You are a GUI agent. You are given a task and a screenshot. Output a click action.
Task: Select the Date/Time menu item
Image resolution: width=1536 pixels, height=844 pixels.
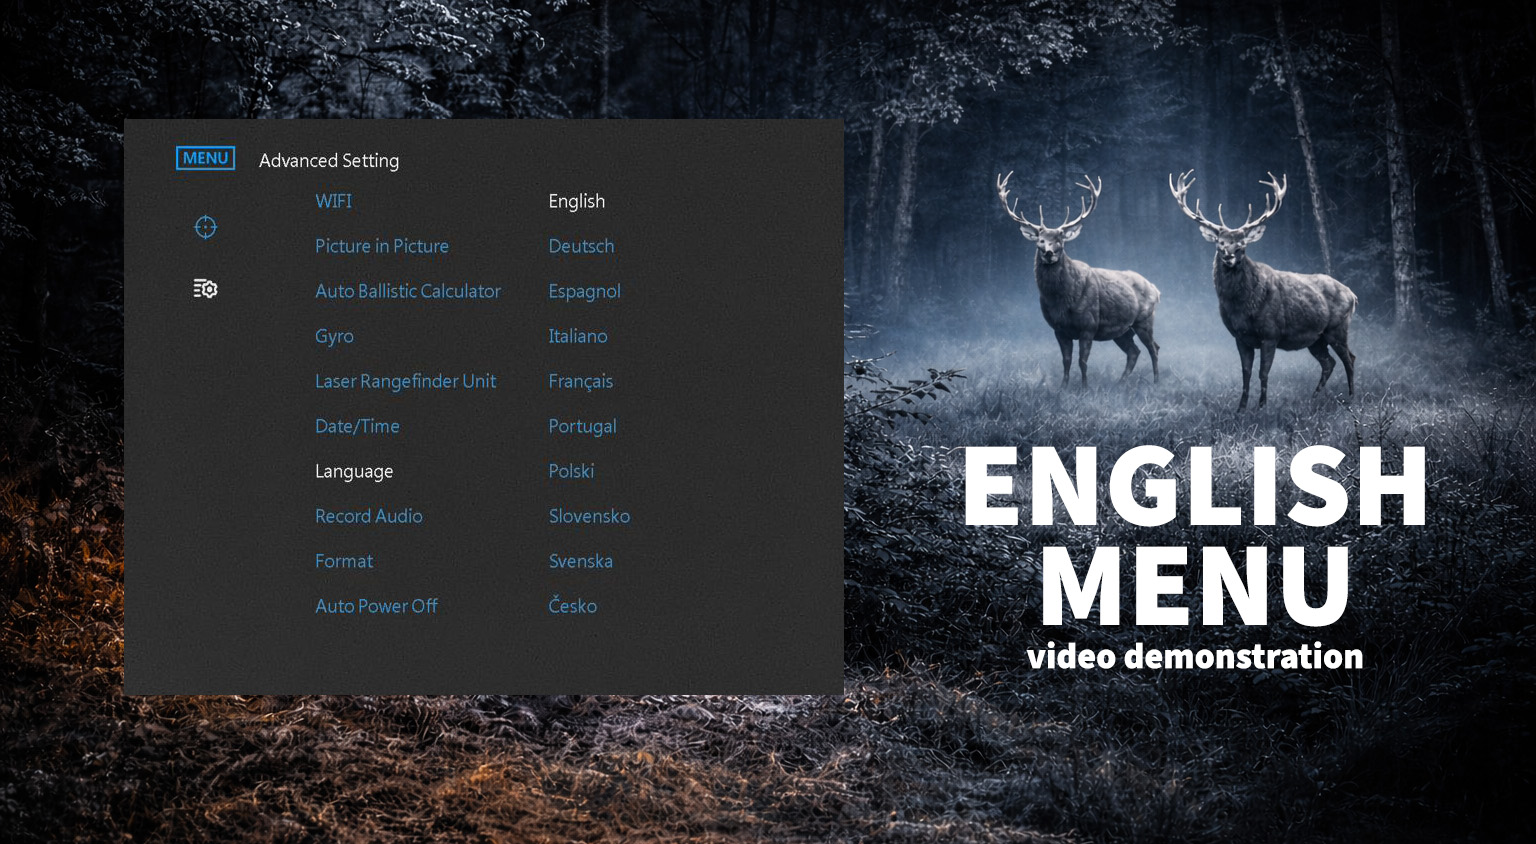pos(357,426)
